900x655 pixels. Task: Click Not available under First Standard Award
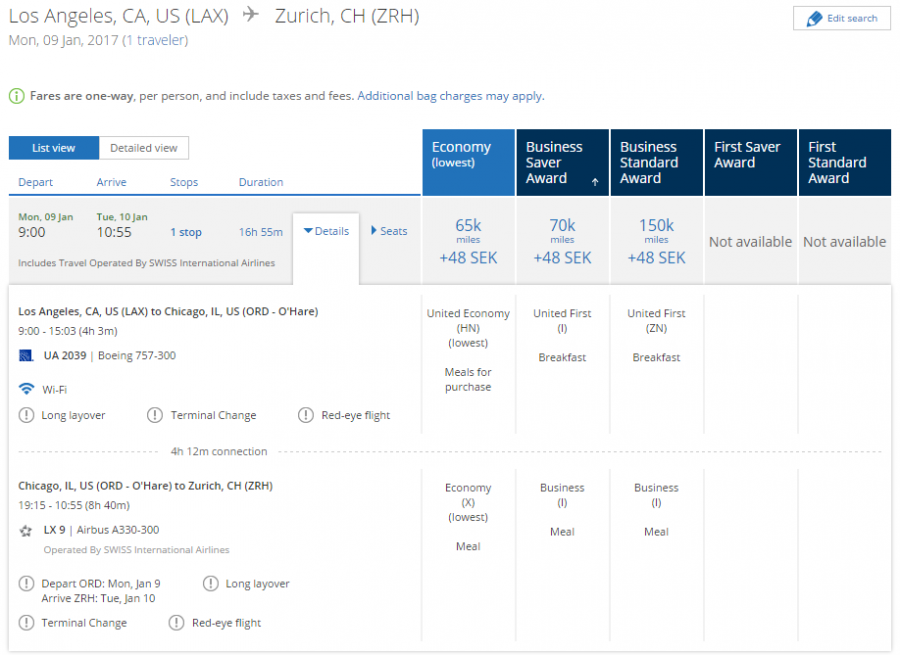pos(845,242)
